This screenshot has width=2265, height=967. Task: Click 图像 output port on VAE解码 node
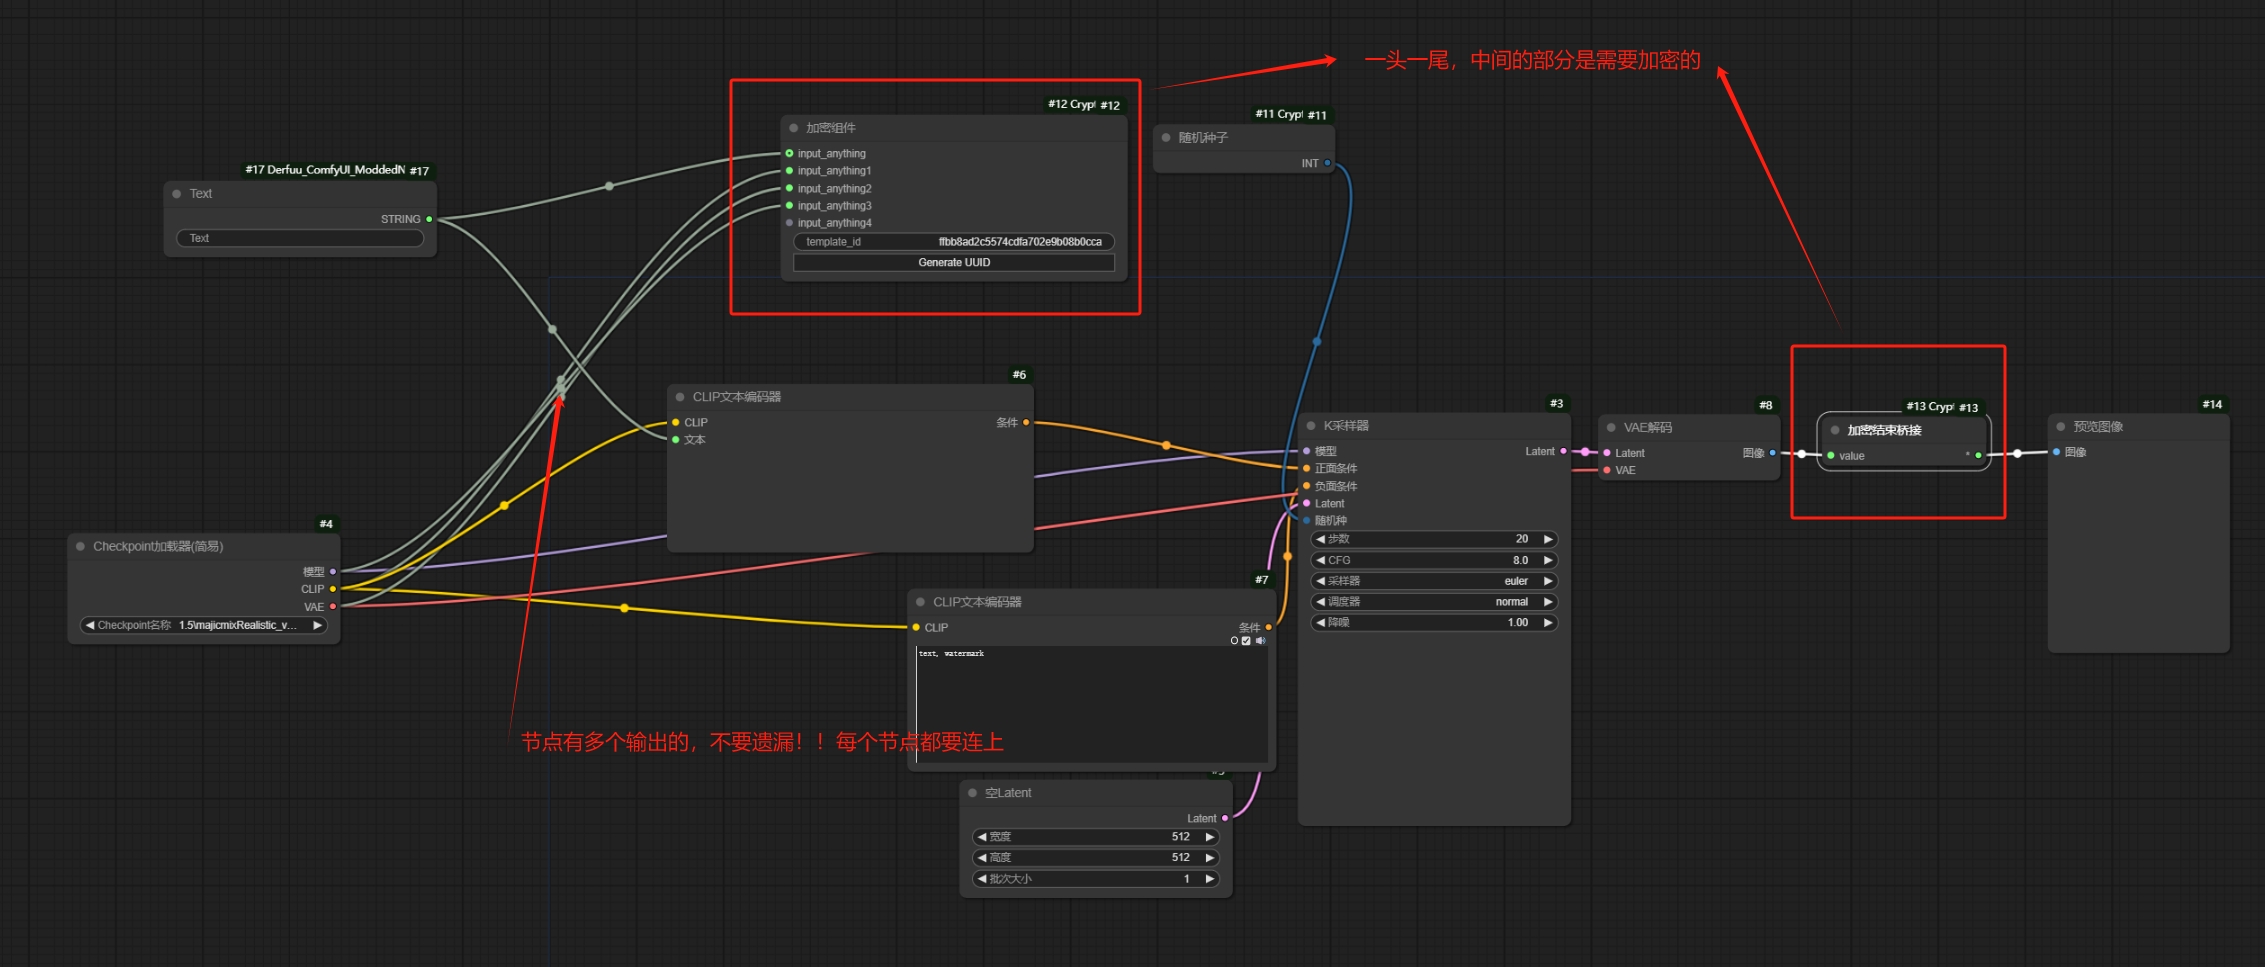click(1773, 453)
